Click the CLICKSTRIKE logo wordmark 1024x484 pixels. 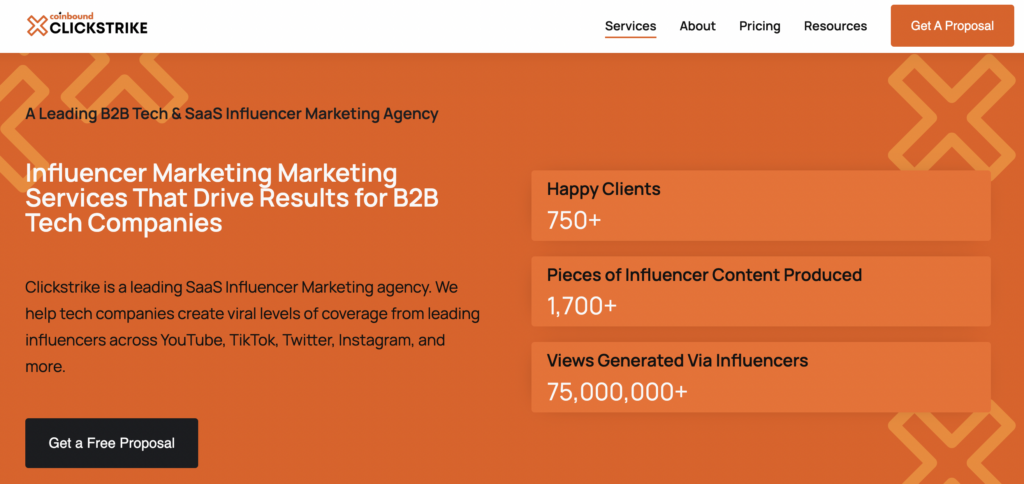pyautogui.click(x=99, y=29)
